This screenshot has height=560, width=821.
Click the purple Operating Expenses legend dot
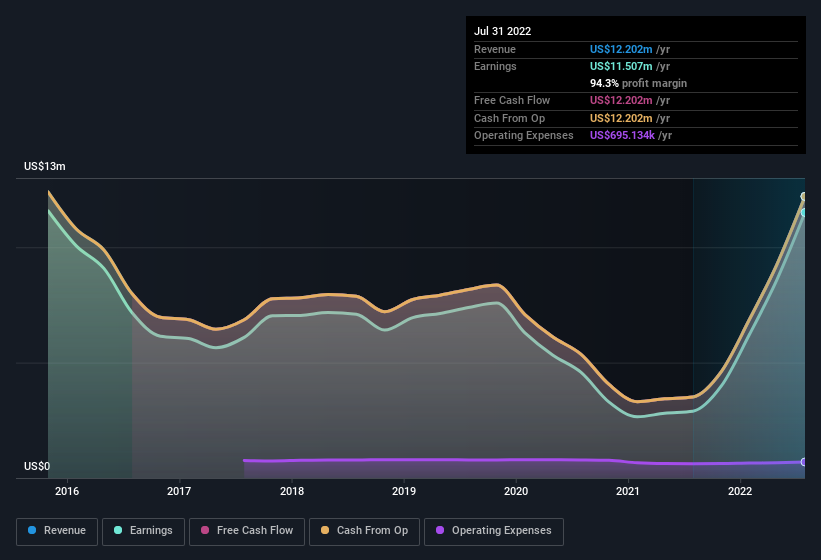click(x=440, y=530)
